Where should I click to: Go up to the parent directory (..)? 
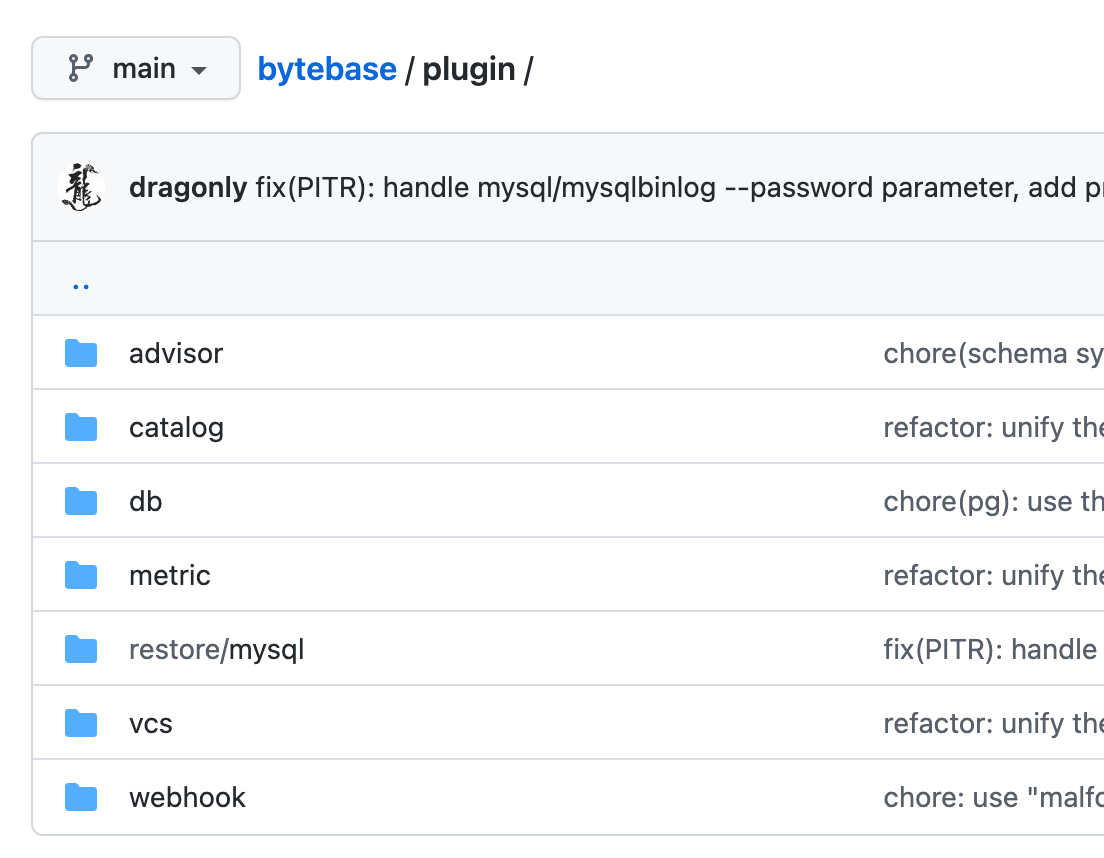point(81,283)
